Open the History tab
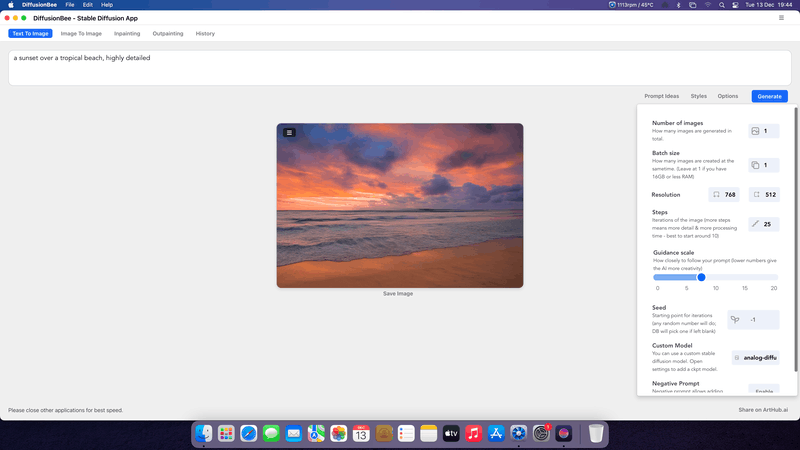 click(x=205, y=34)
